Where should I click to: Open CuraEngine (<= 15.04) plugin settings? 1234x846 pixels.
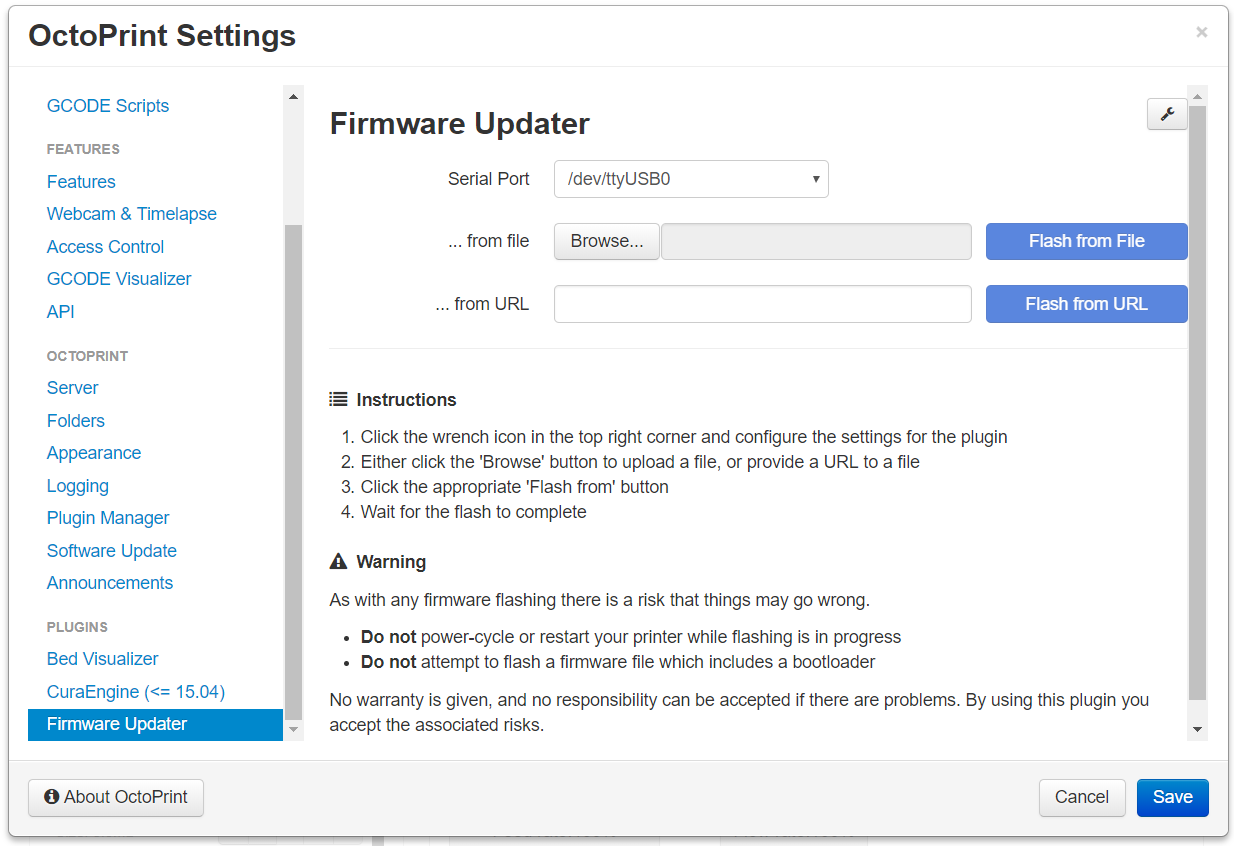(x=136, y=692)
